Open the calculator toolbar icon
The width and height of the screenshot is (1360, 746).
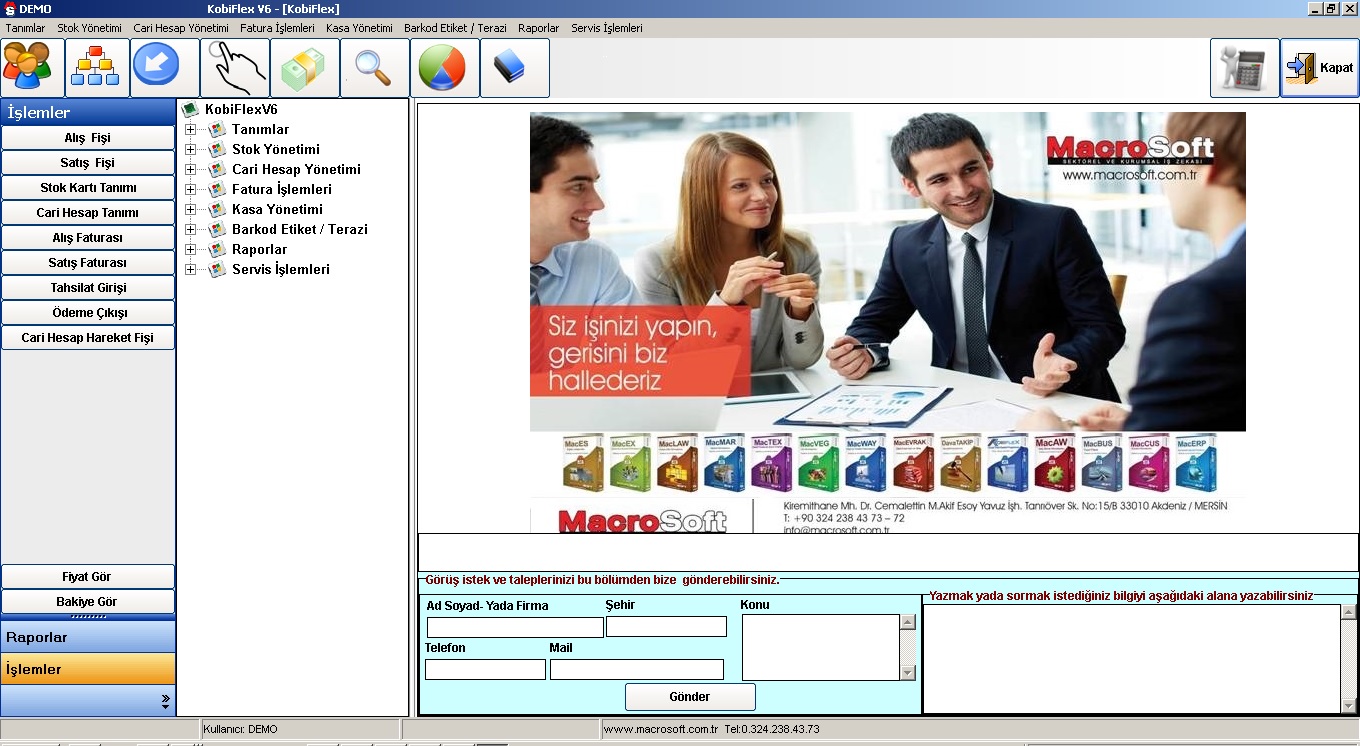(x=1244, y=68)
